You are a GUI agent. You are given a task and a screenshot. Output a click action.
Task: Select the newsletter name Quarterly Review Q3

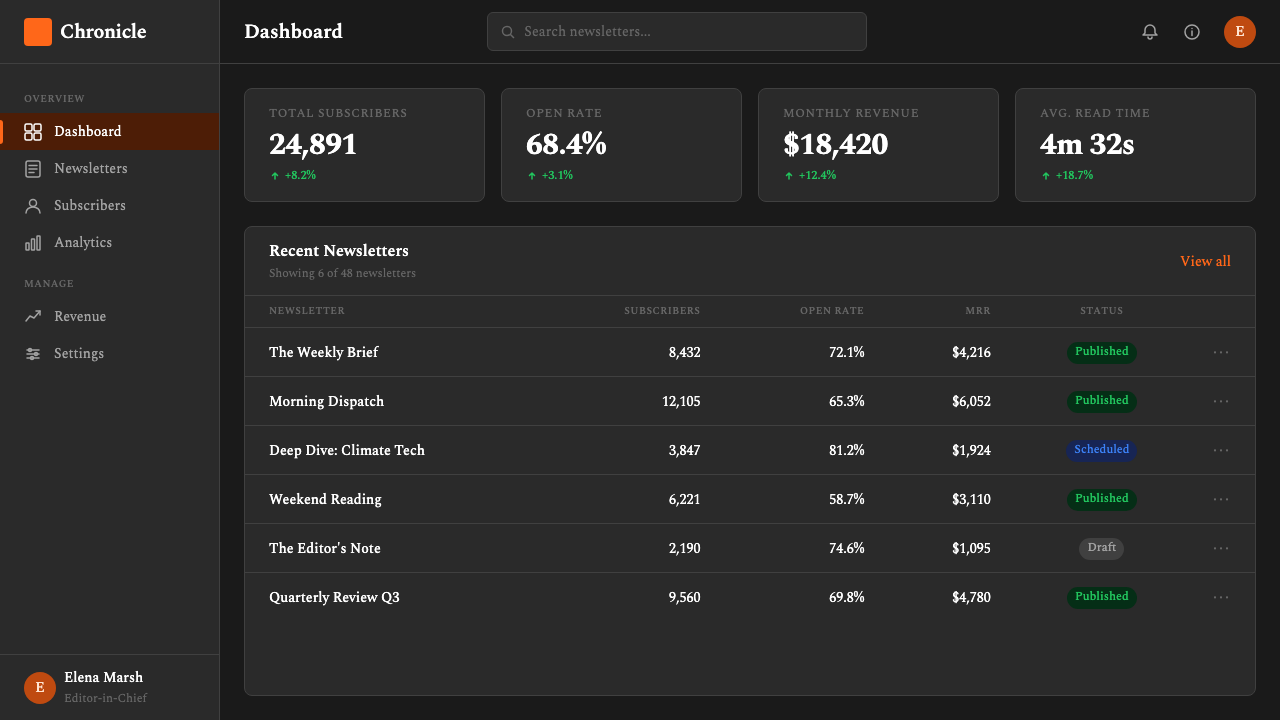point(334,597)
